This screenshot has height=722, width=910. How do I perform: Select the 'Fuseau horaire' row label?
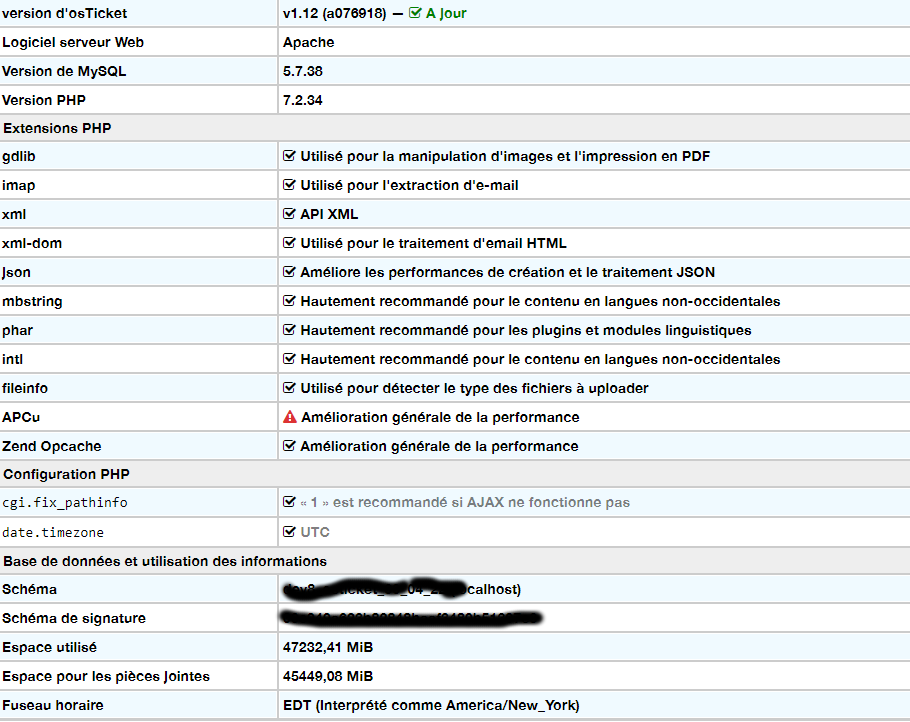55,705
